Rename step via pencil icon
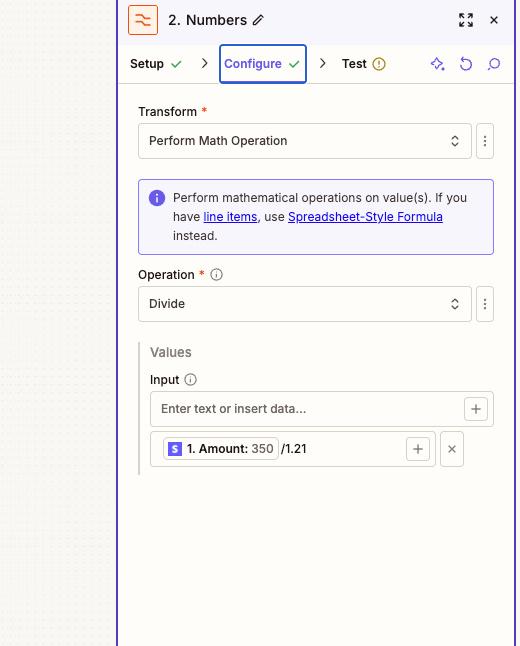 coord(258,20)
